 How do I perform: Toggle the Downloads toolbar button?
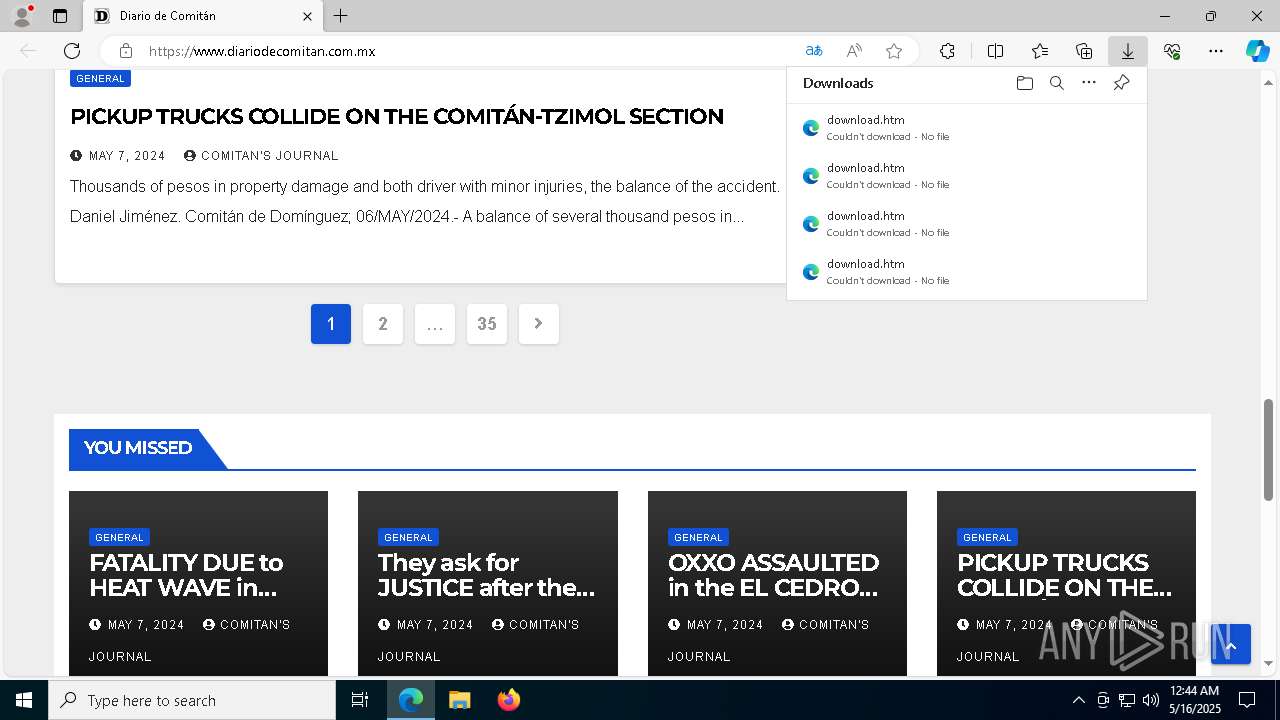pos(1128,51)
